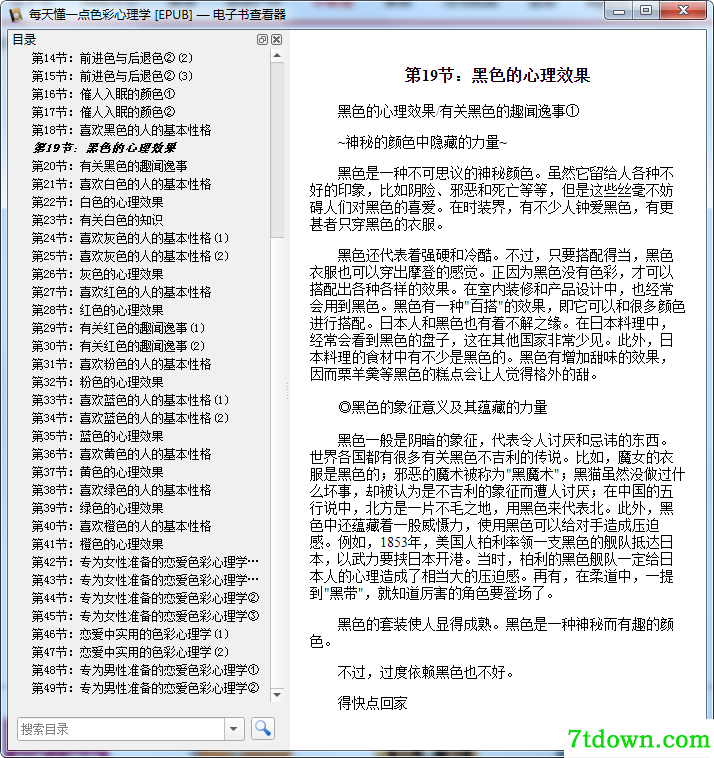The height and width of the screenshot is (758, 714).
Task: Go to 第36节：喜欢黄色的人的基本性格
Action: 121,454
